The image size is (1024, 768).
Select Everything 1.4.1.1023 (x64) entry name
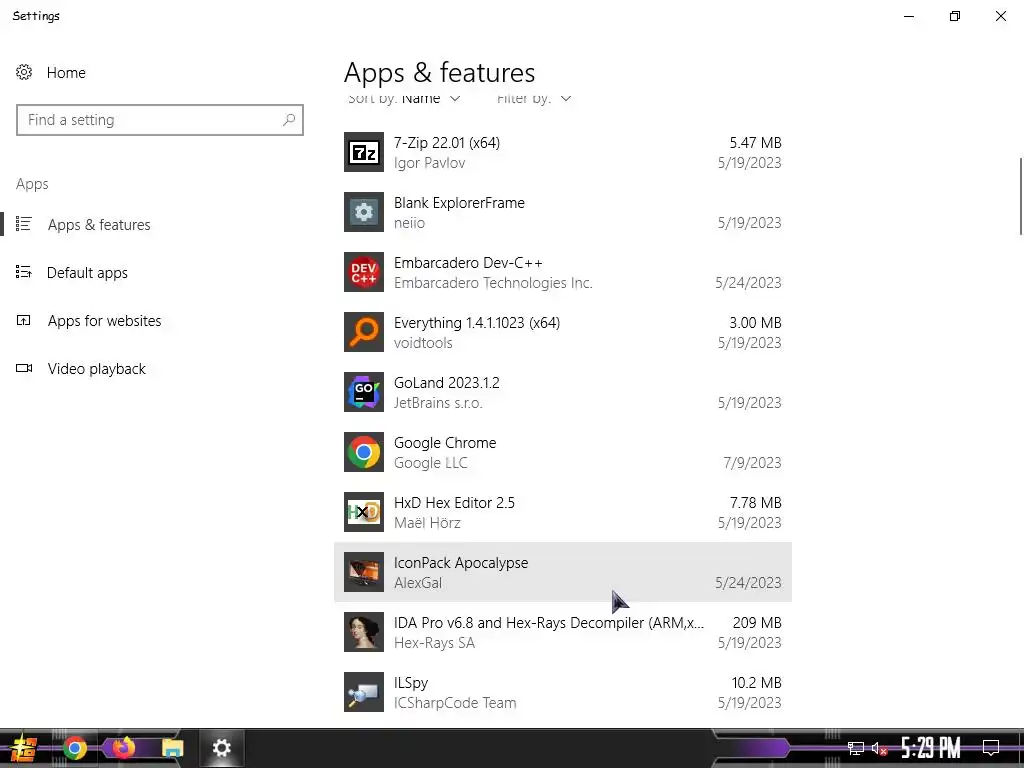coord(477,323)
